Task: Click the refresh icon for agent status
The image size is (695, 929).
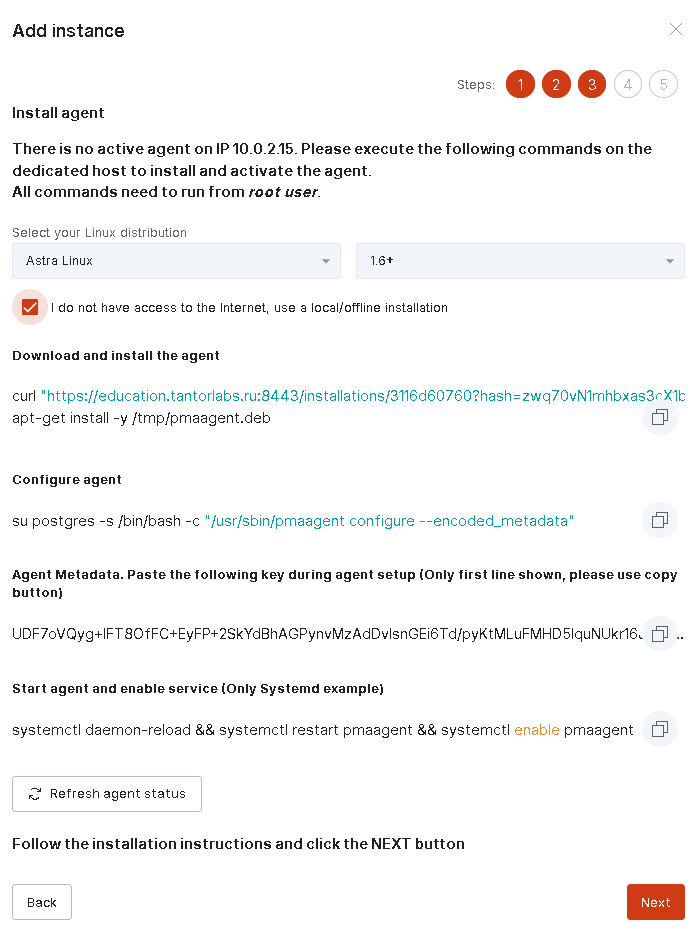Action: [x=35, y=794]
